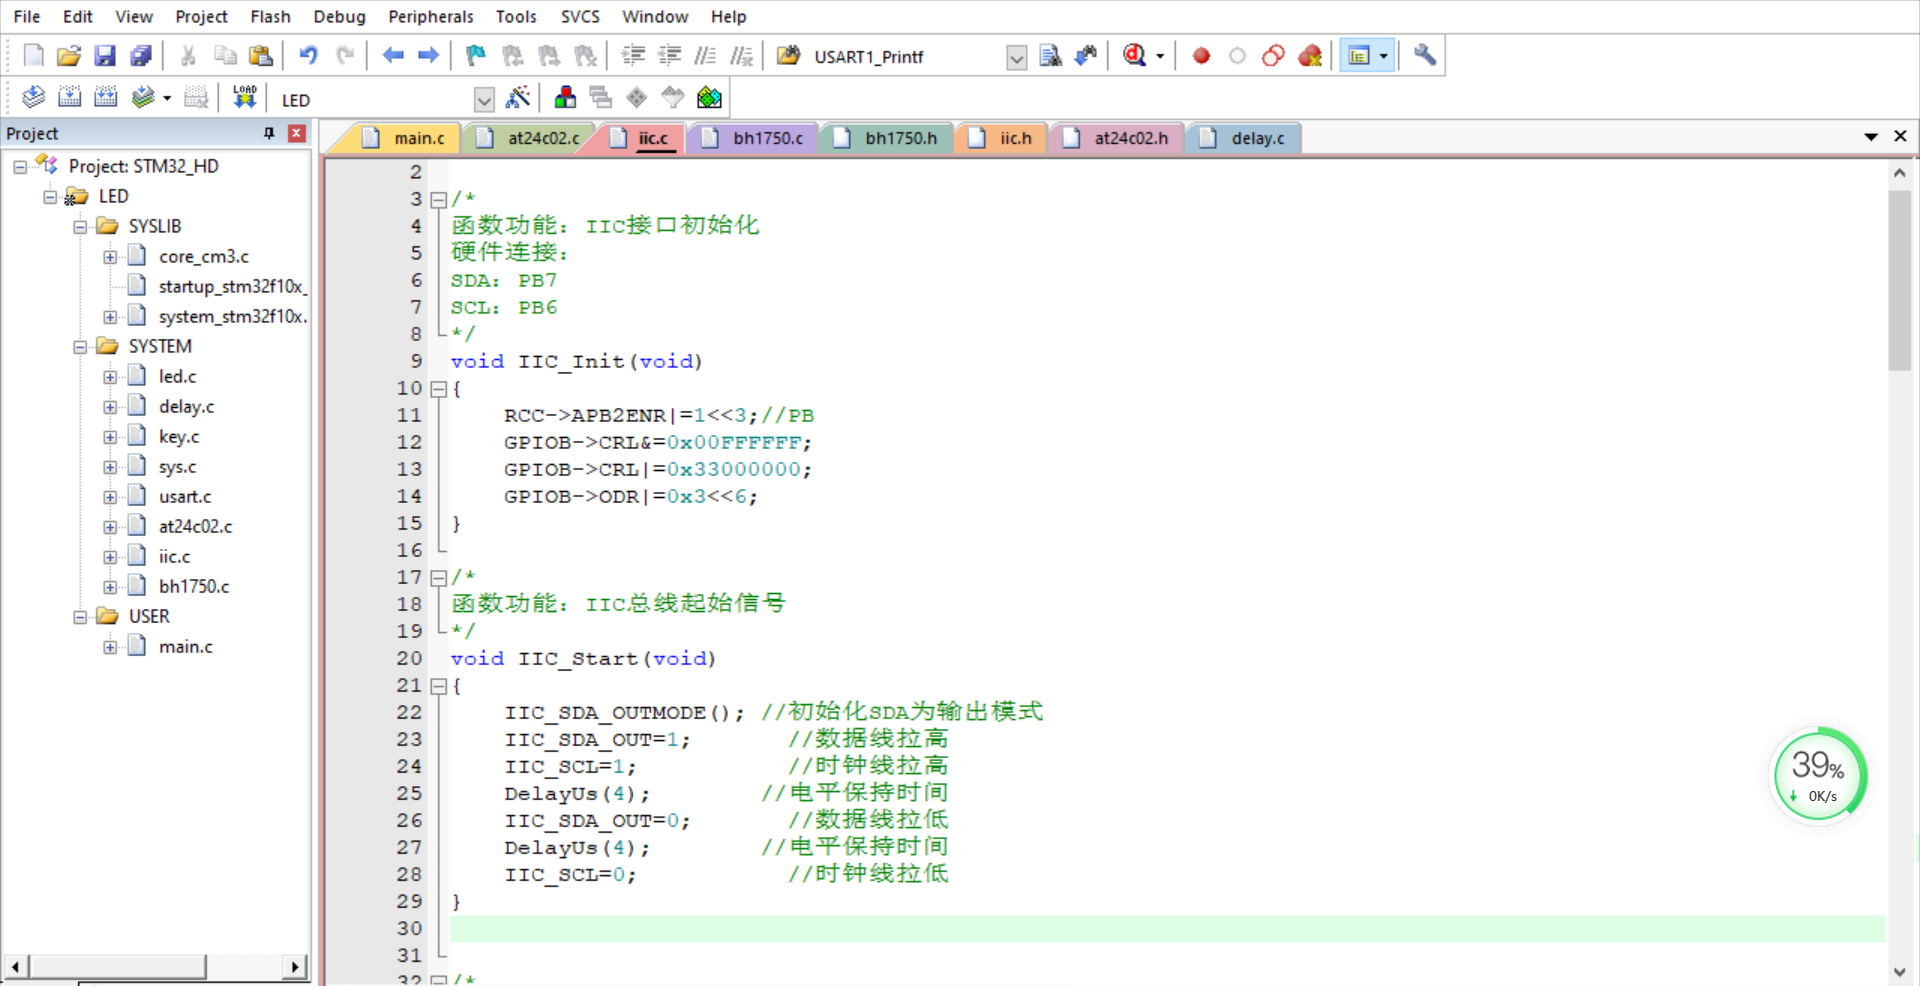Open the LED target dropdown
This screenshot has height=986, width=1920.
(484, 100)
